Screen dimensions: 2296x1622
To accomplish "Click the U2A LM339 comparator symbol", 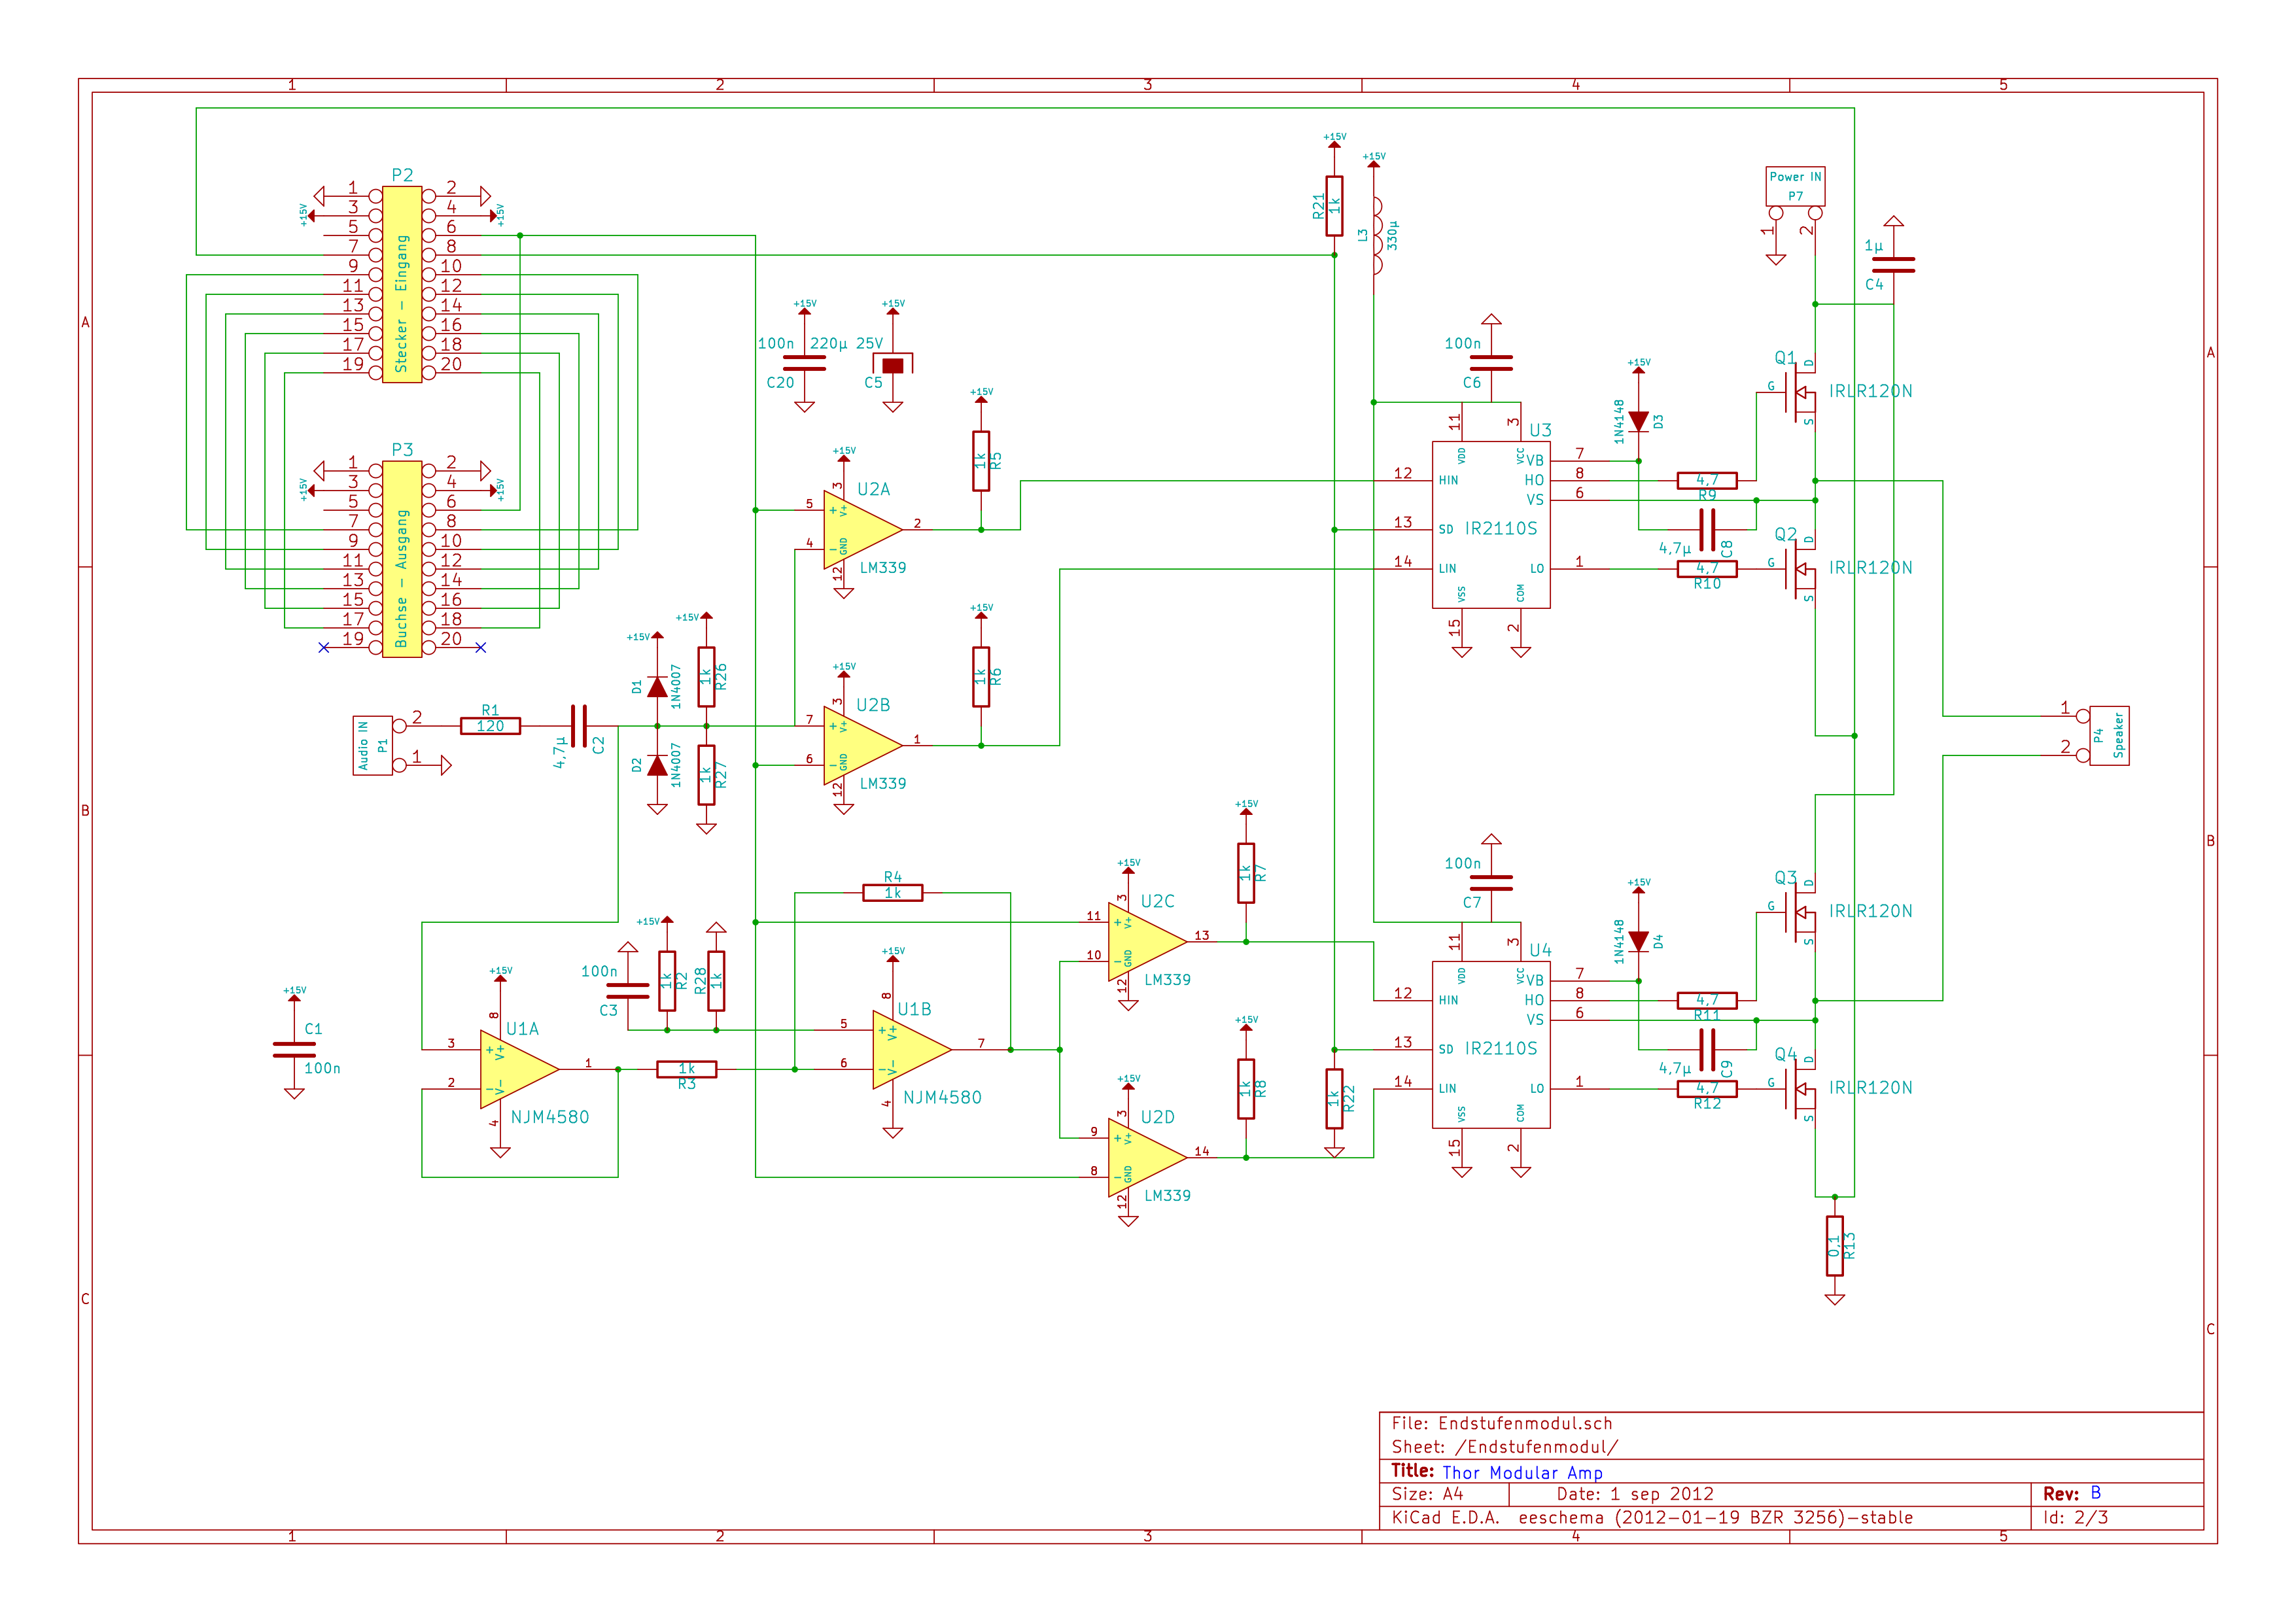I will [x=858, y=529].
